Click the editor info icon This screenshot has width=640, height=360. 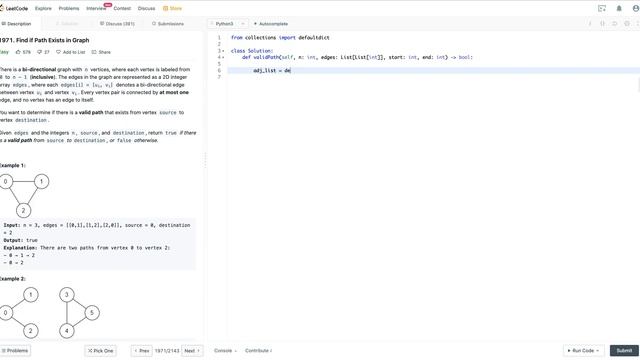point(590,24)
